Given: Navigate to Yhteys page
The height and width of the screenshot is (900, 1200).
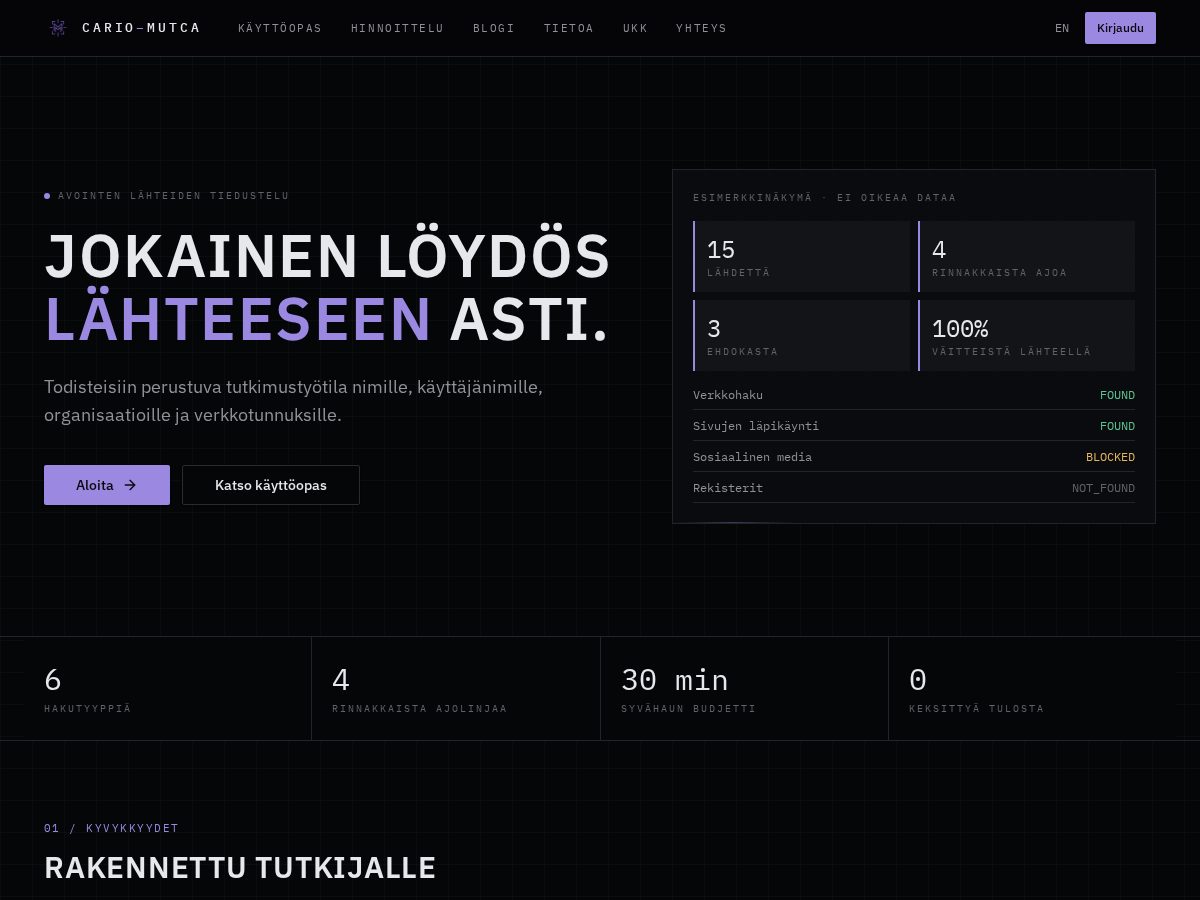Looking at the screenshot, I should (x=701, y=28).
